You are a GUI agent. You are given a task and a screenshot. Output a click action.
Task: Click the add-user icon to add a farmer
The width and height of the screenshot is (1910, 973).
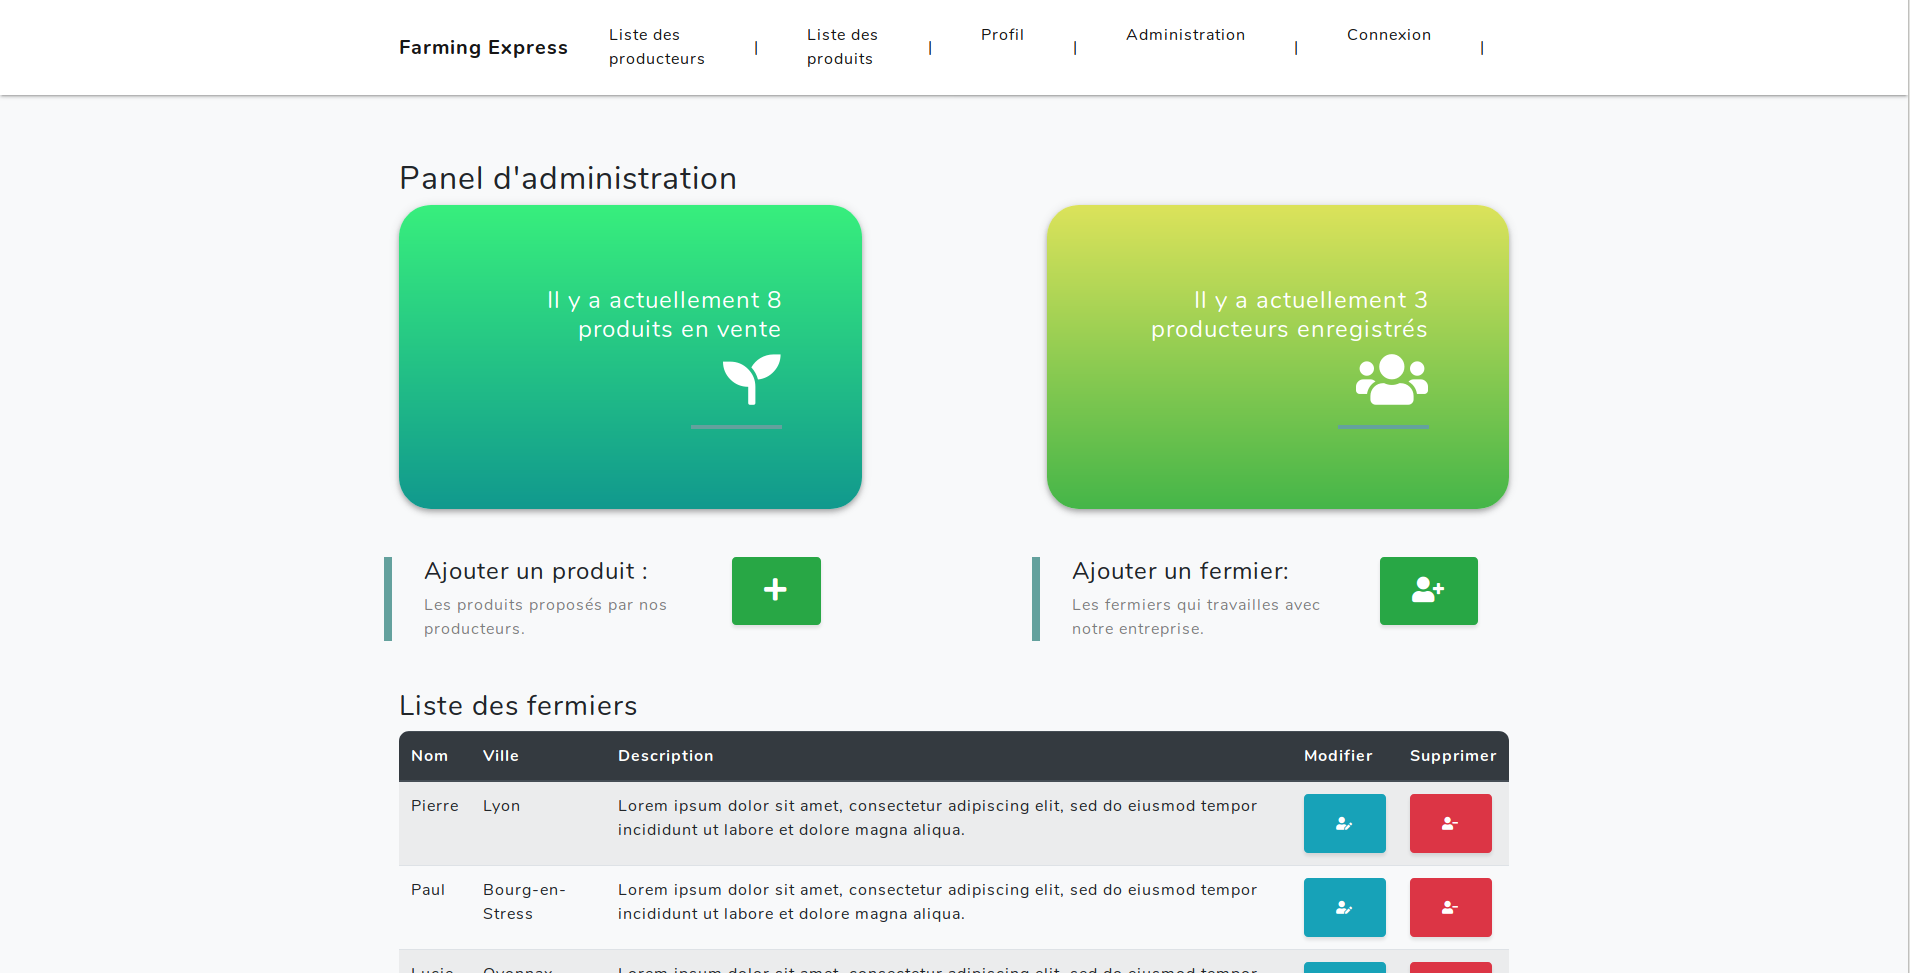click(1428, 590)
